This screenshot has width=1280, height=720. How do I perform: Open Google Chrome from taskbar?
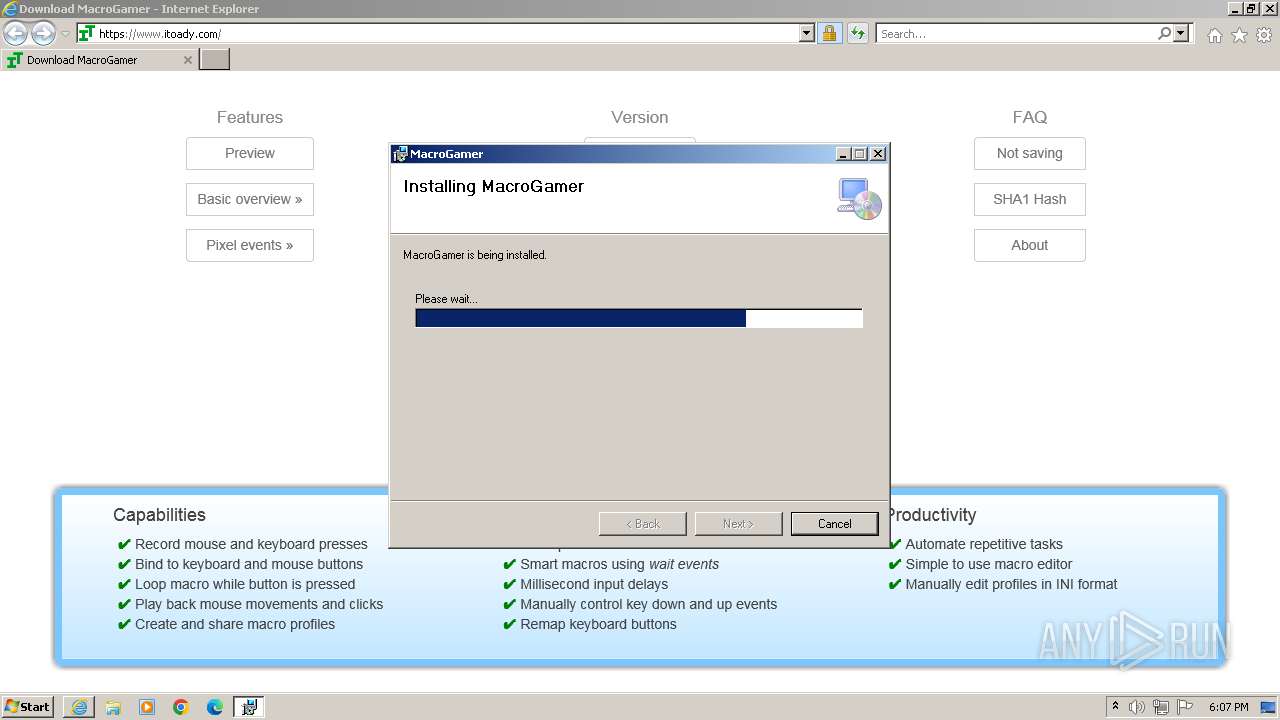pyautogui.click(x=181, y=707)
